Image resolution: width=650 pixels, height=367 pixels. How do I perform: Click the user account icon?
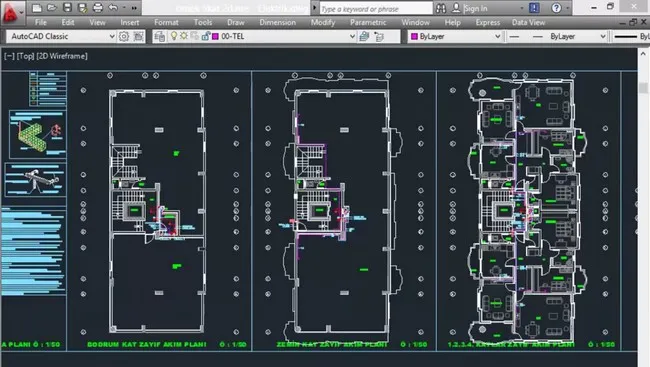coord(456,8)
